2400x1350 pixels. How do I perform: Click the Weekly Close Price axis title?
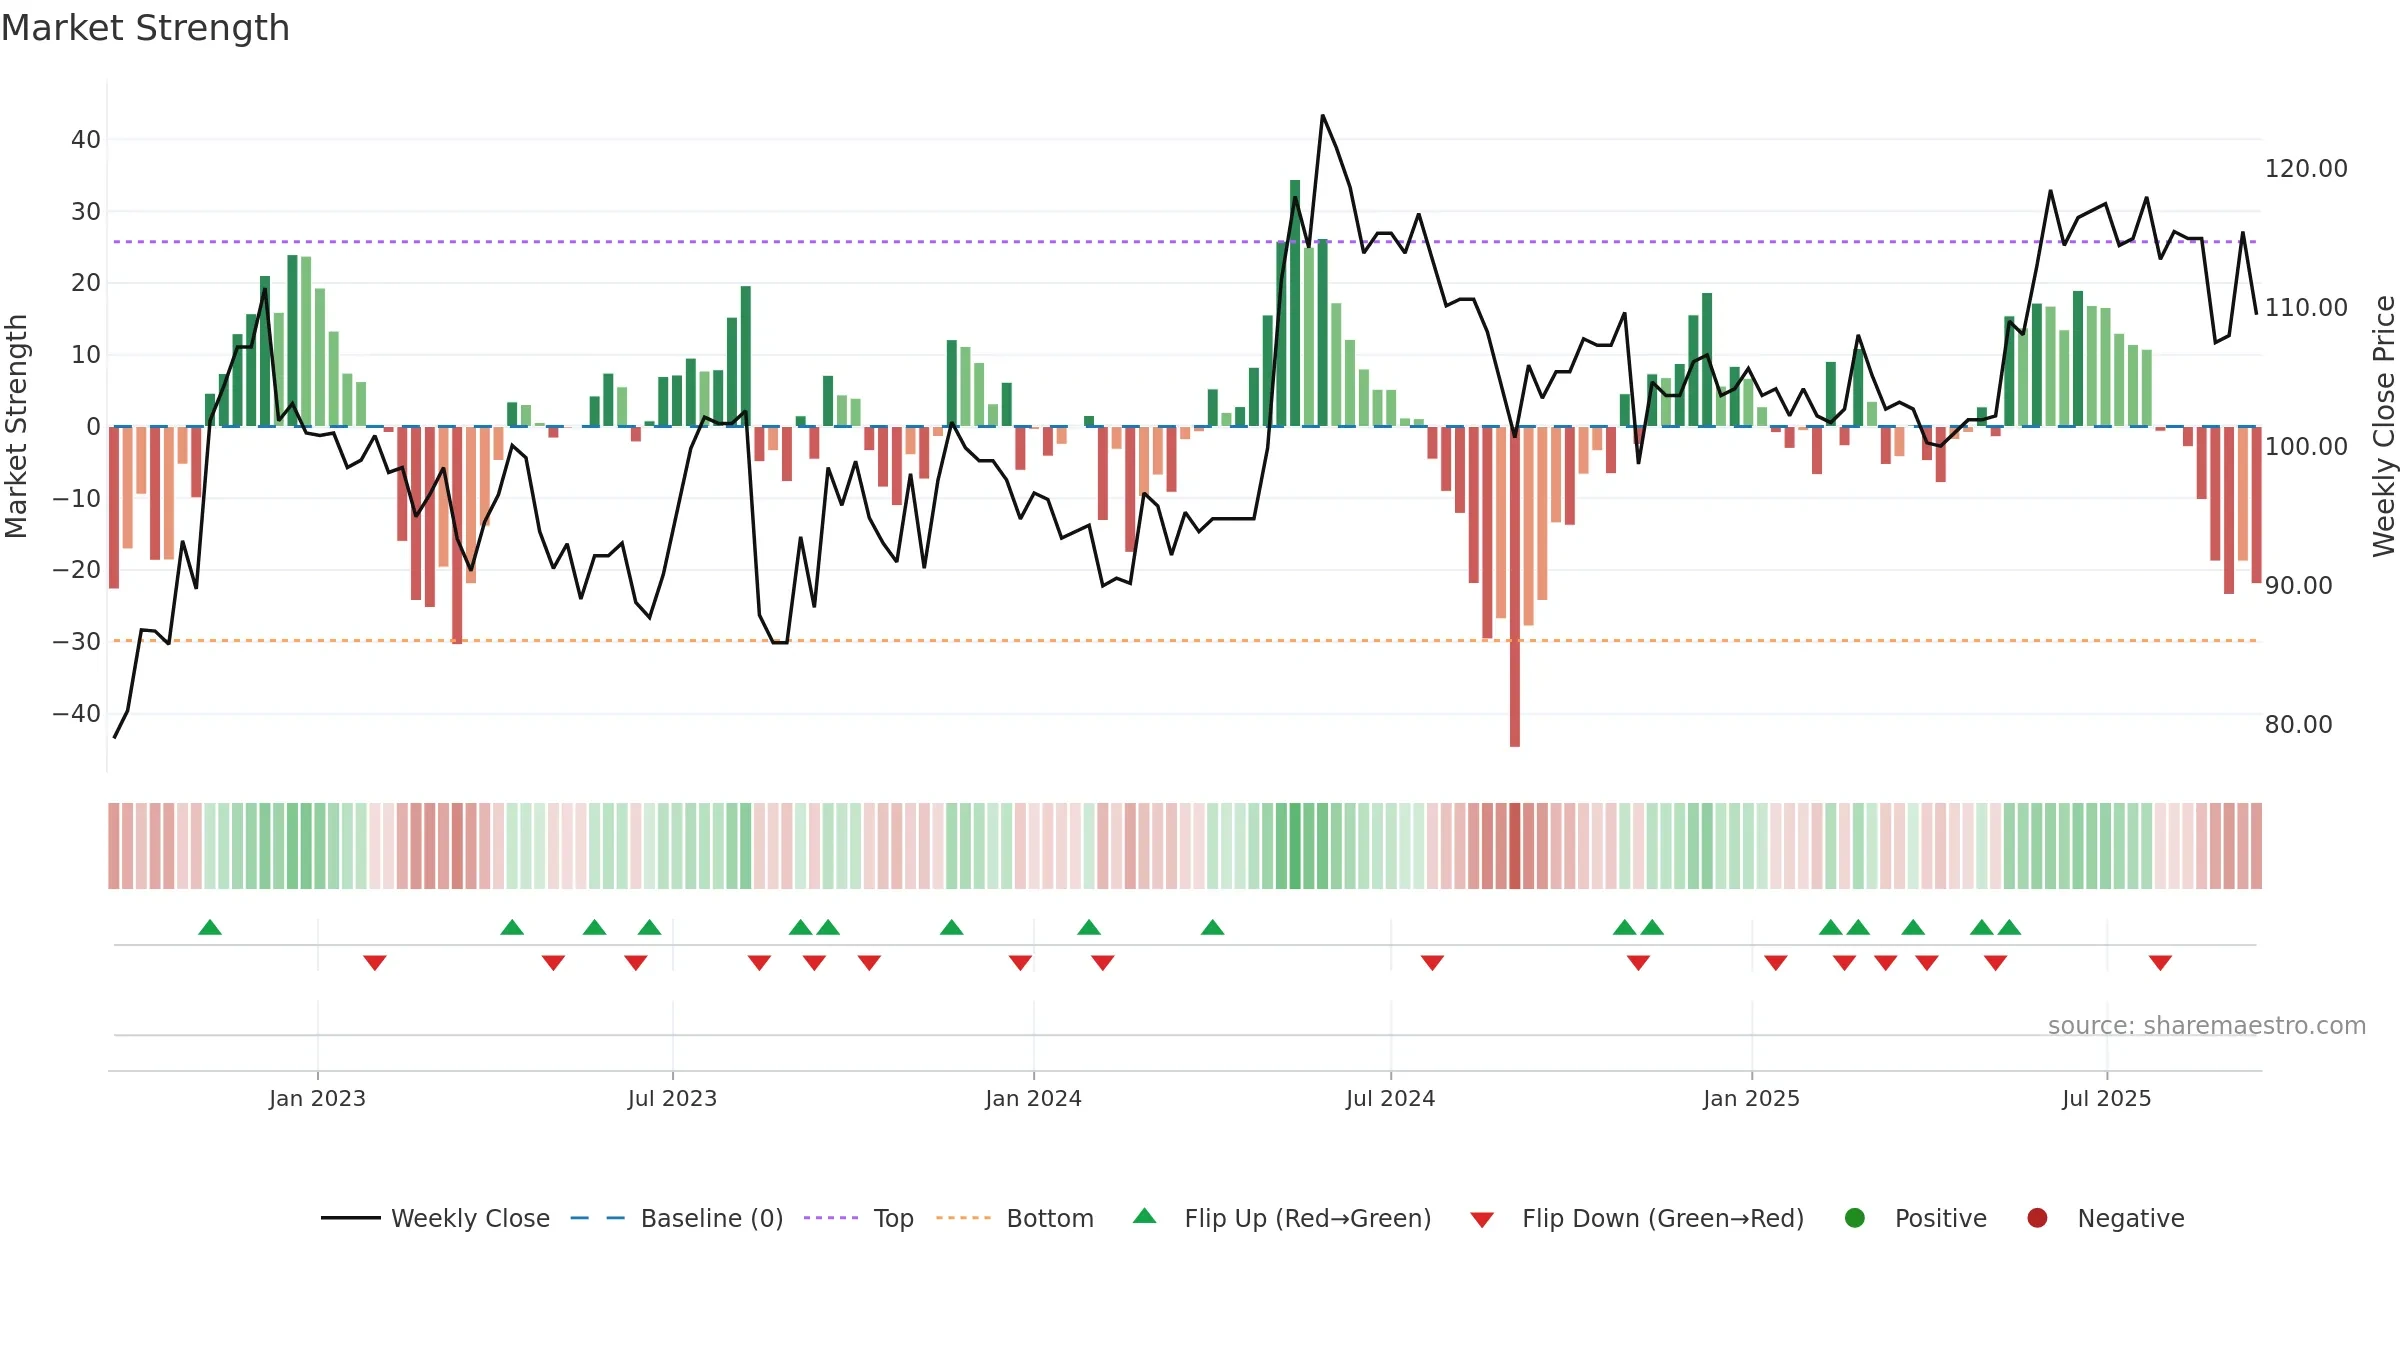coord(2384,426)
